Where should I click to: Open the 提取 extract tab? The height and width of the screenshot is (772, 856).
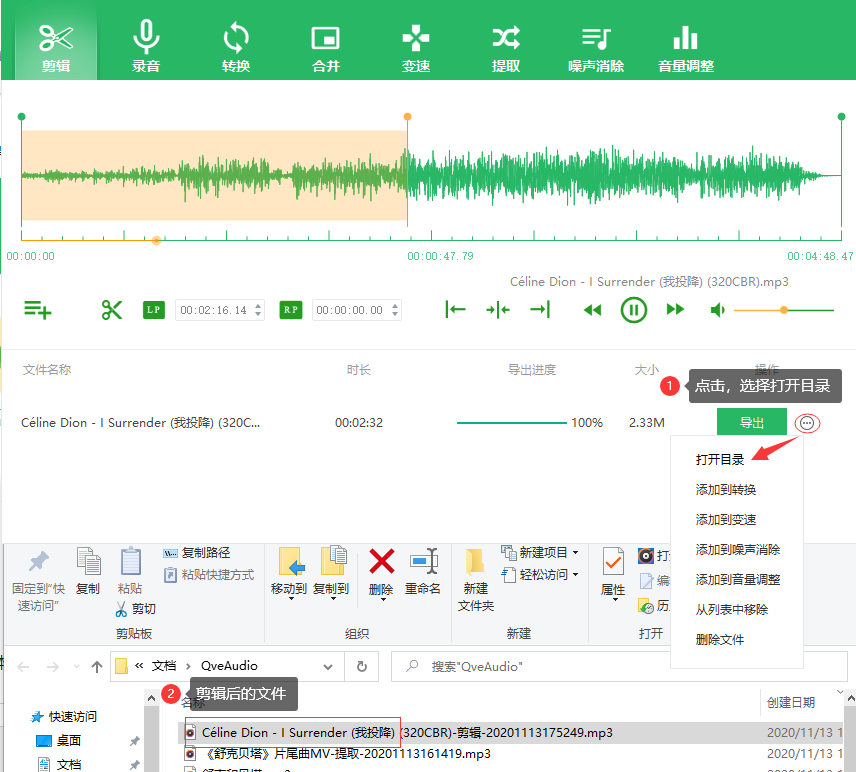(x=506, y=47)
